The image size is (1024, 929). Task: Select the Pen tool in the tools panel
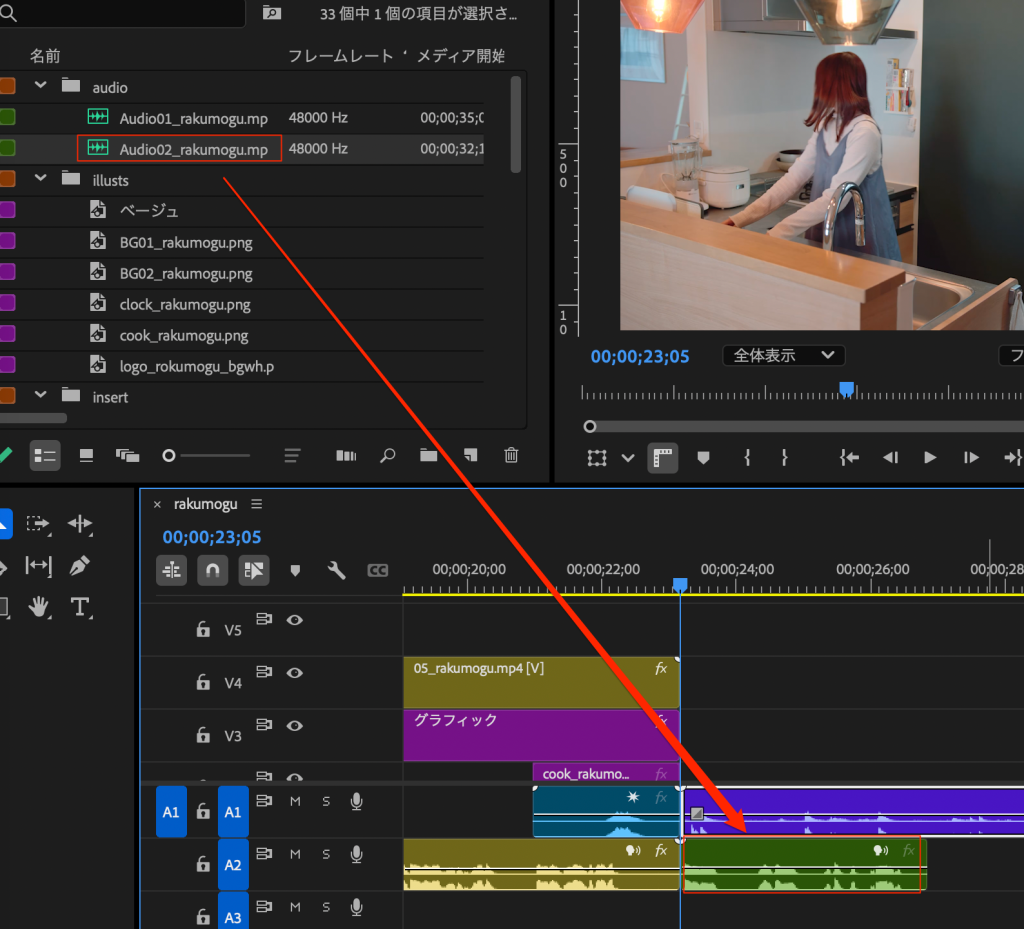(x=80, y=566)
